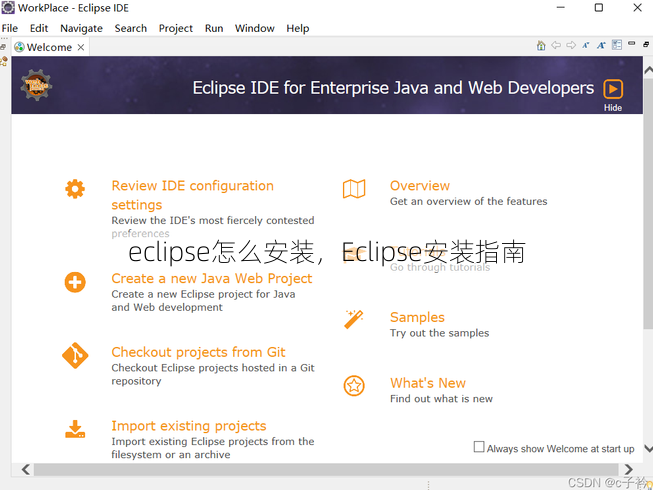Open Import existing projects link
The height and width of the screenshot is (490, 653).
pos(189,426)
